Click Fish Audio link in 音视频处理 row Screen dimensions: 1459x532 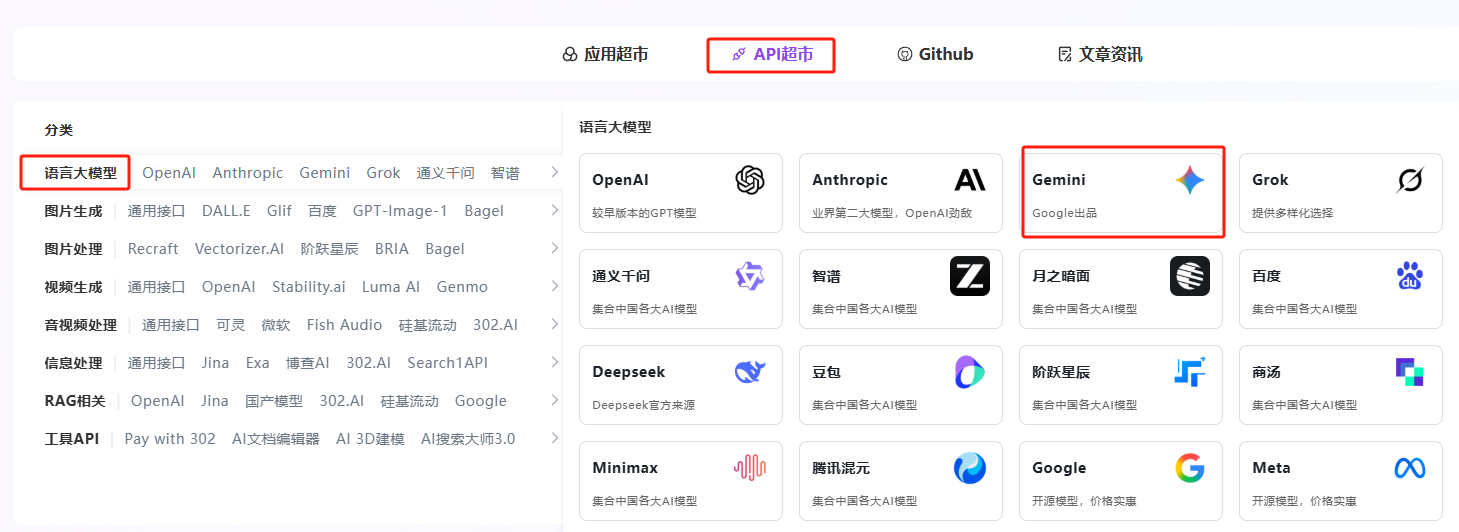coord(345,325)
